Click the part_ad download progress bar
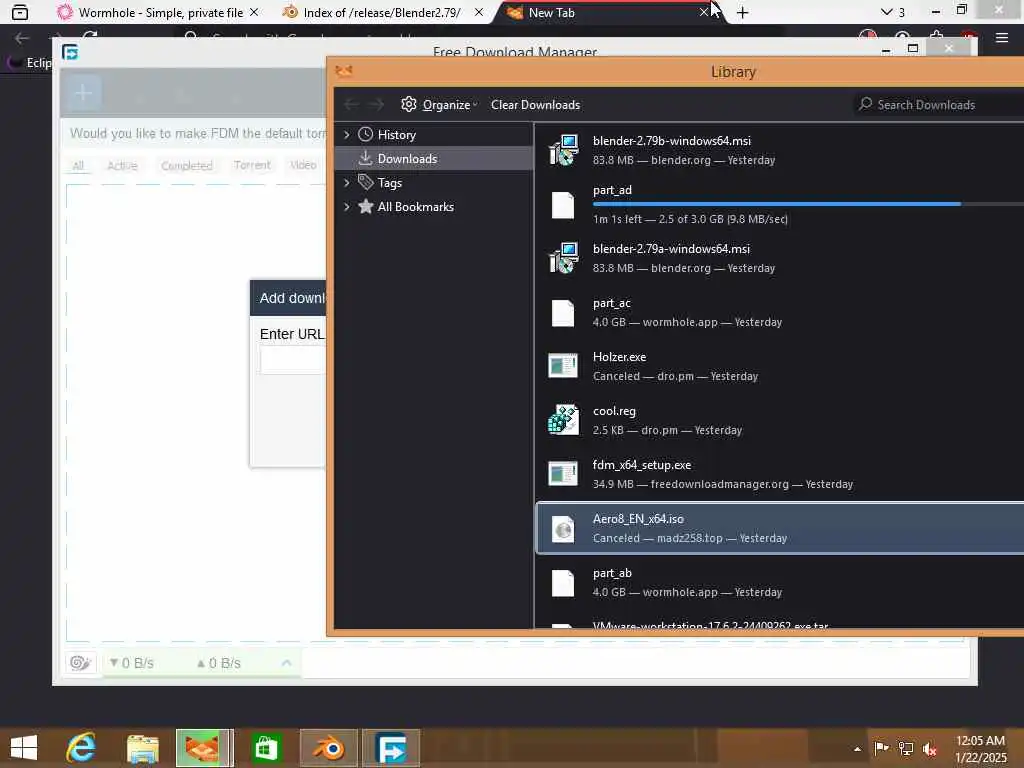Viewport: 1024px width, 768px height. coord(808,204)
